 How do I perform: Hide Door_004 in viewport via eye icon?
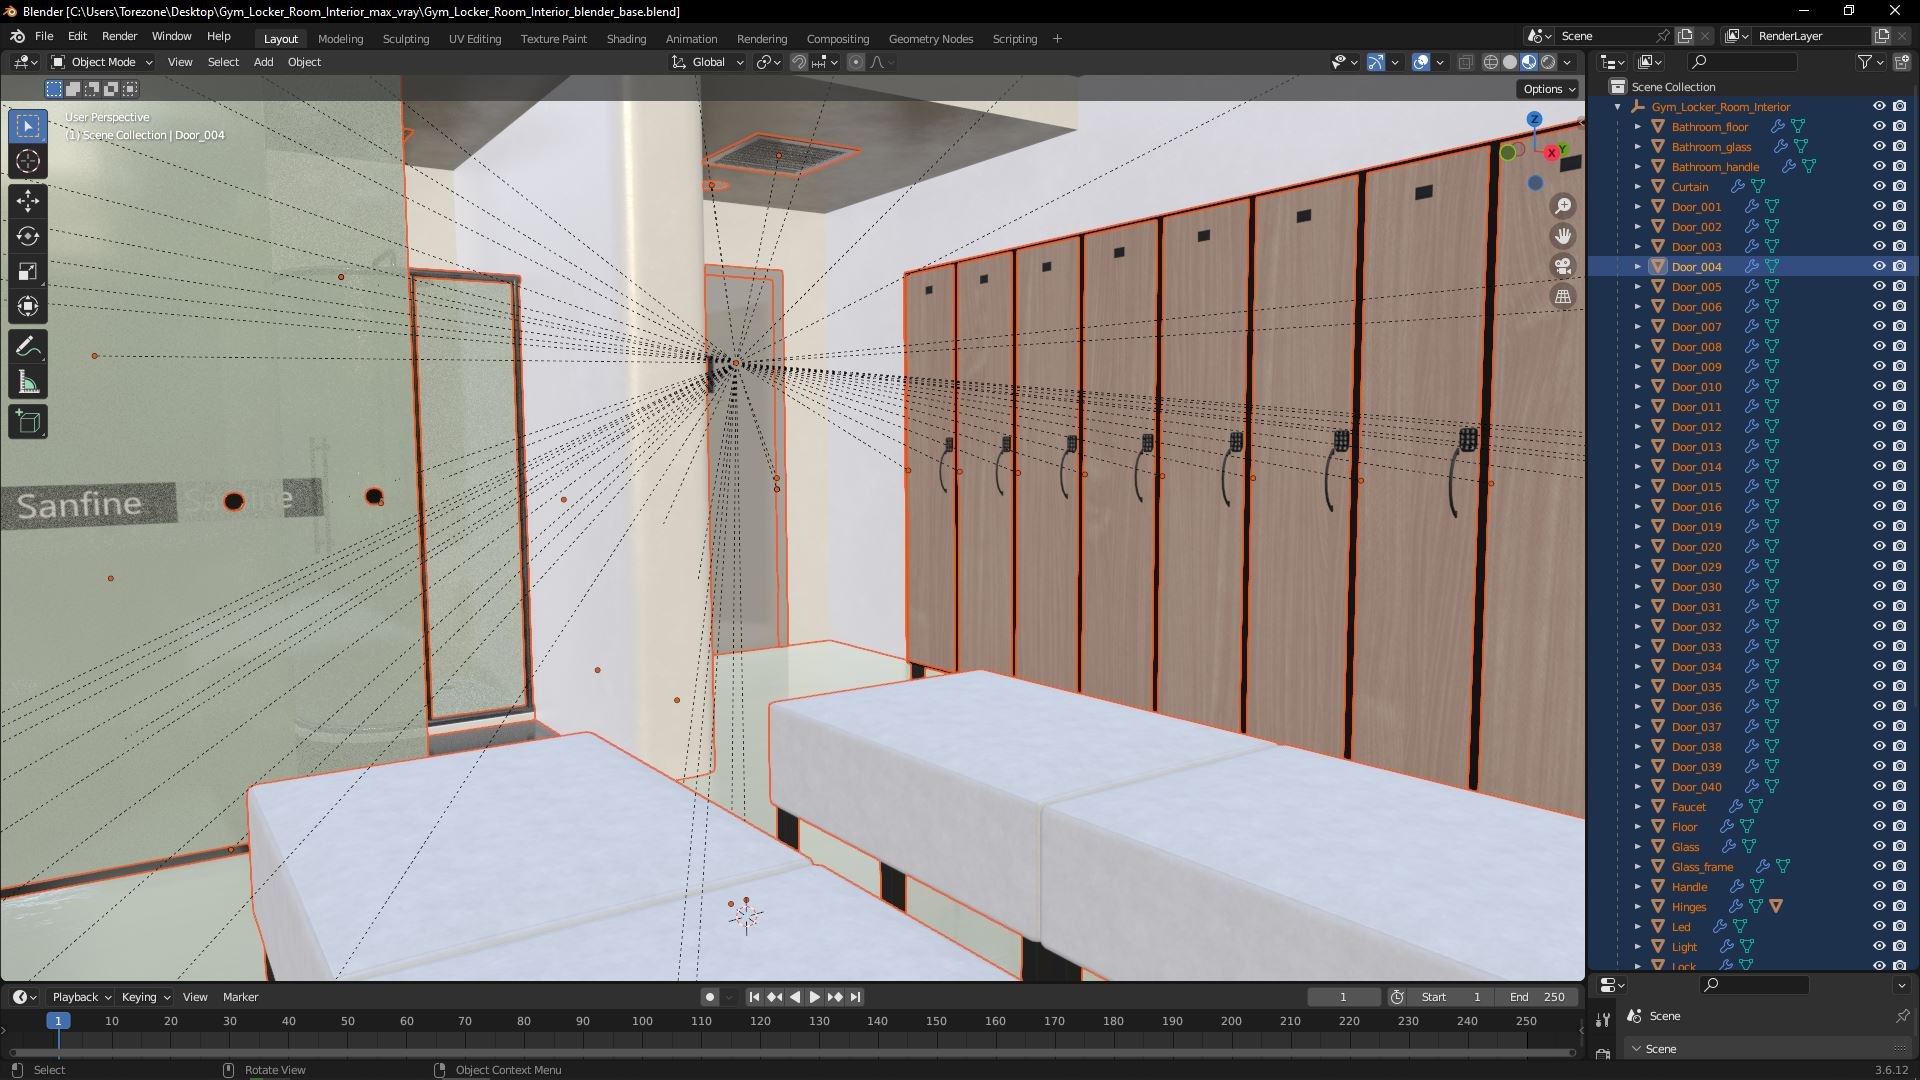1879,266
